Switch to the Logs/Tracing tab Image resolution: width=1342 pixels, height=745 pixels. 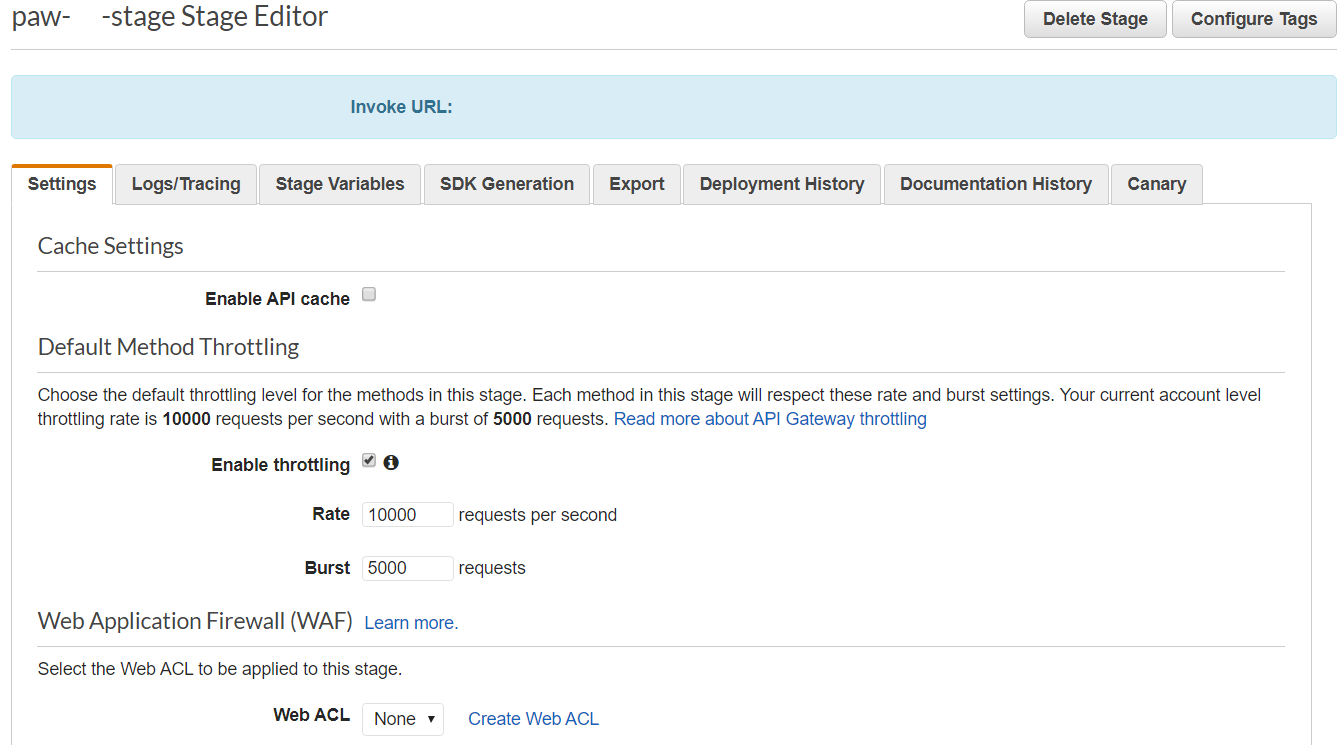[186, 184]
